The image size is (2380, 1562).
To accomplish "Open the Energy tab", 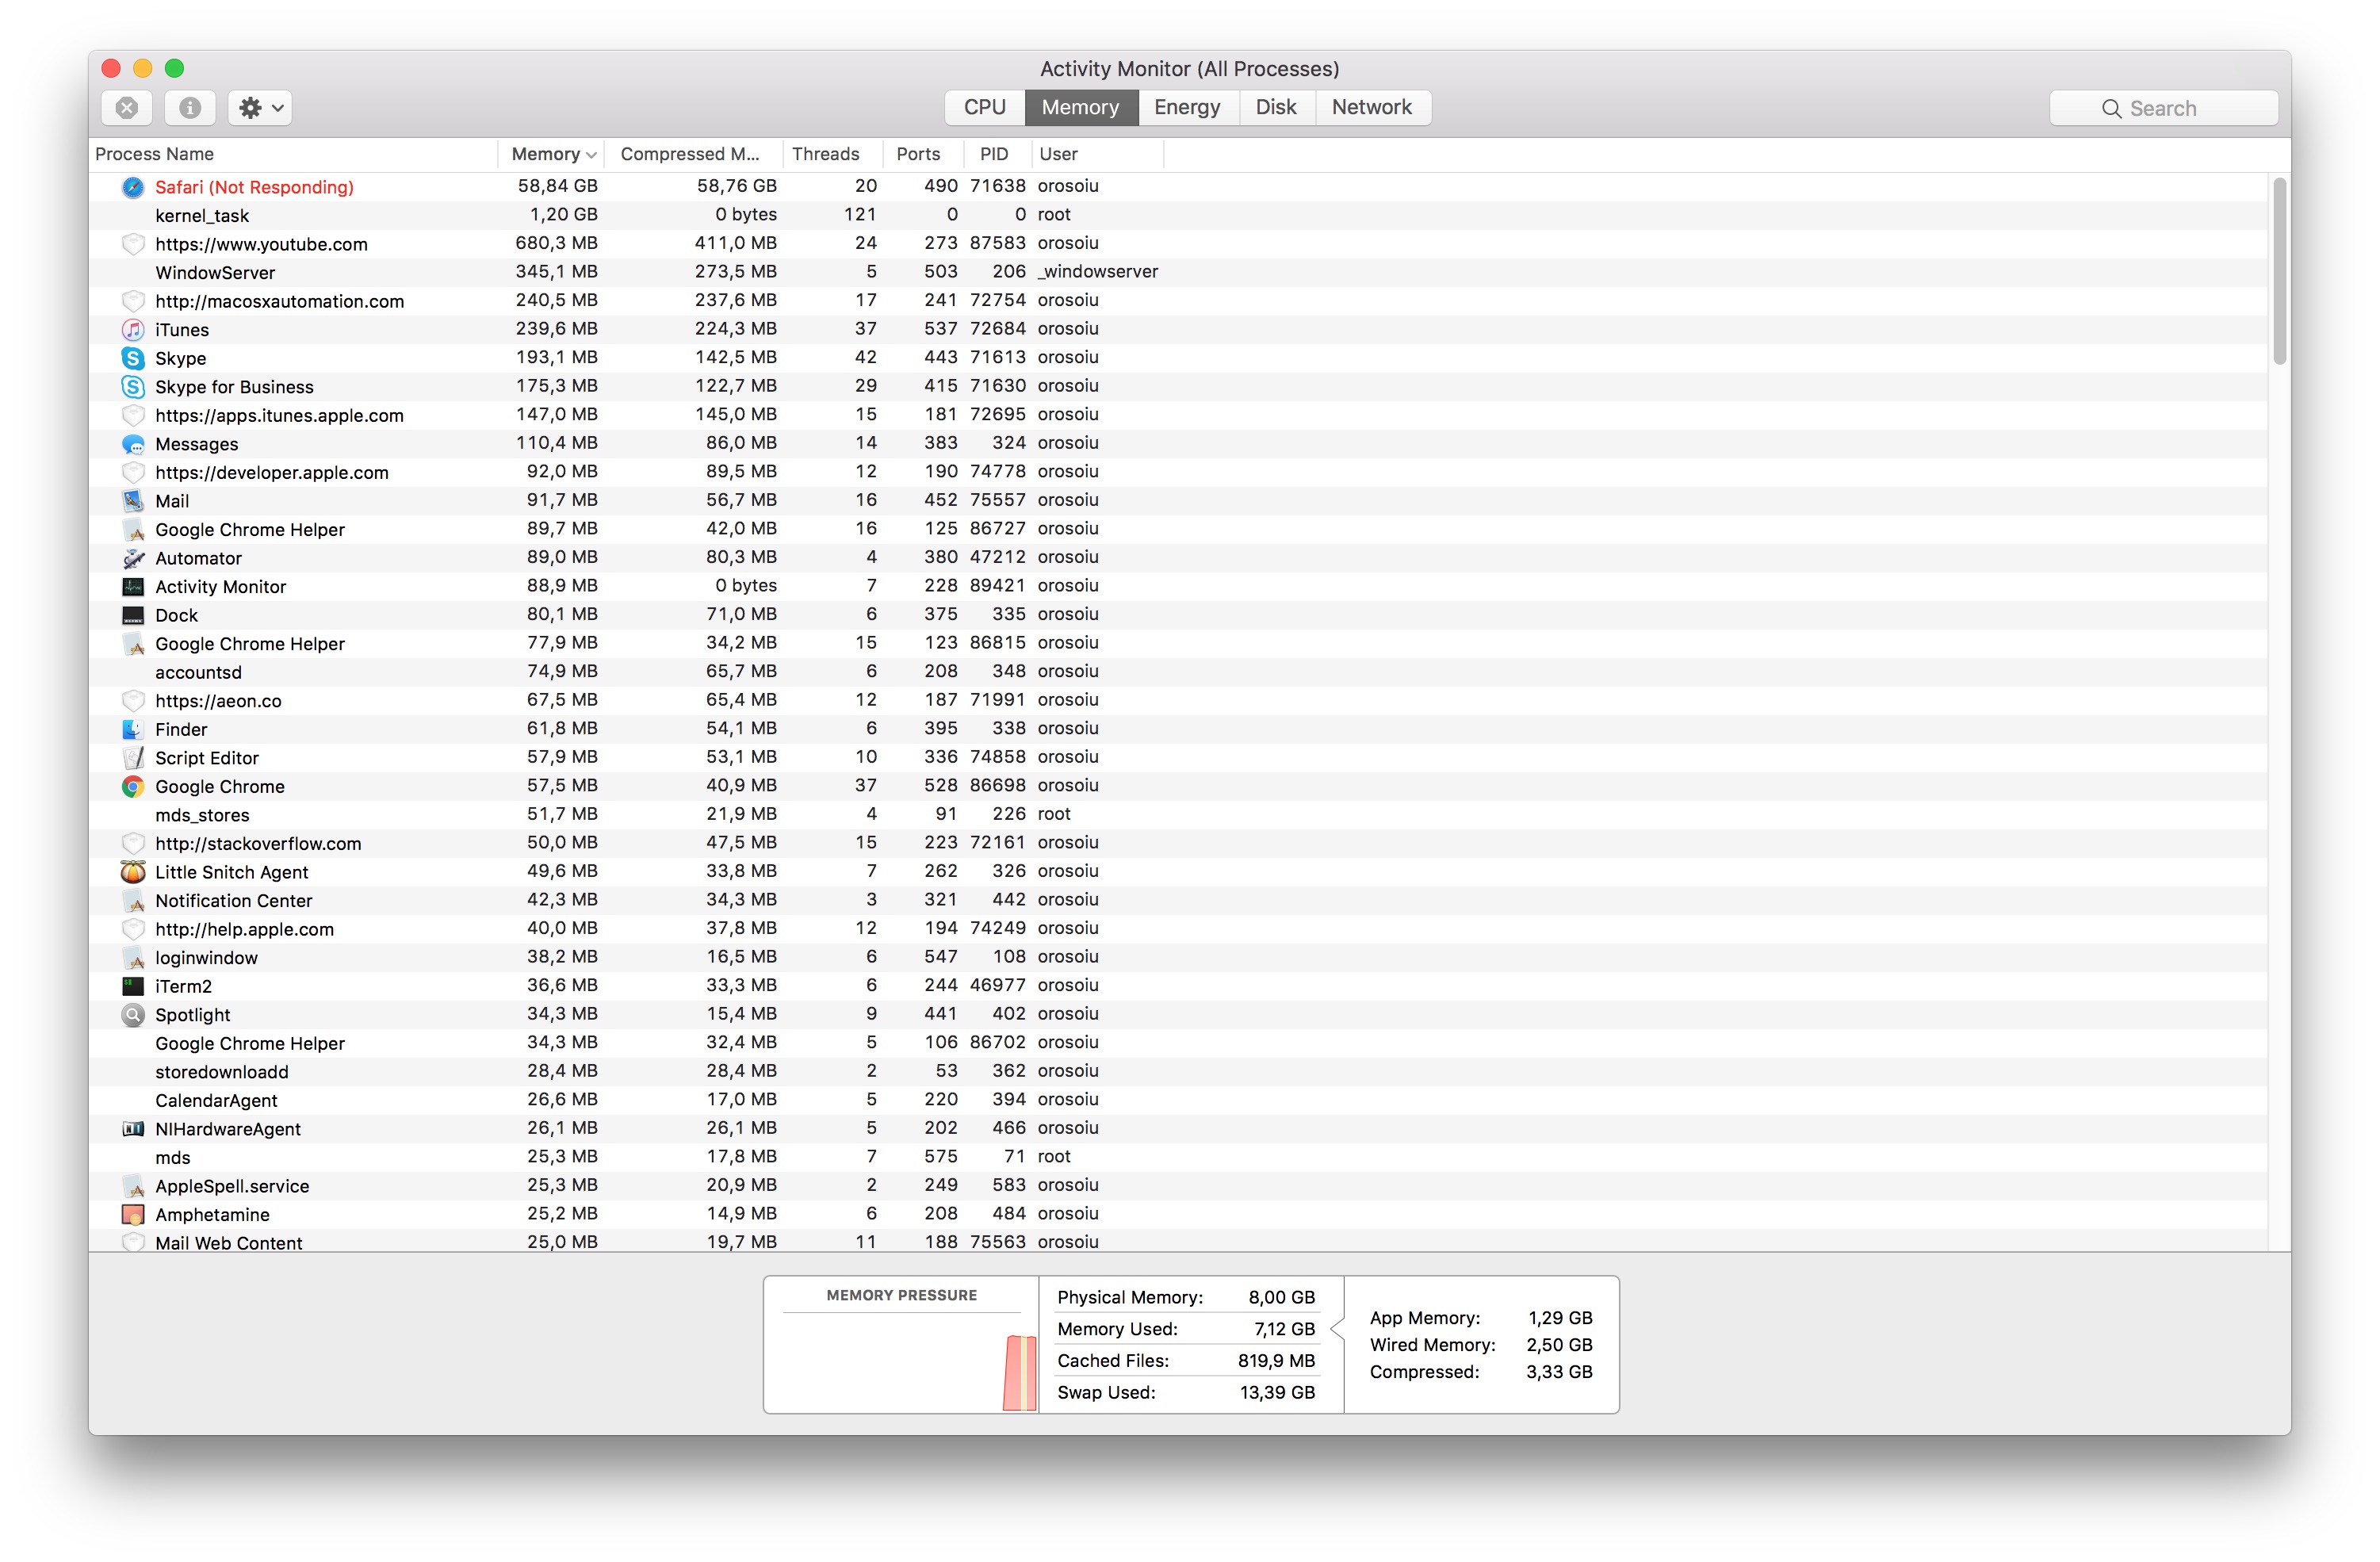I will coord(1187,107).
